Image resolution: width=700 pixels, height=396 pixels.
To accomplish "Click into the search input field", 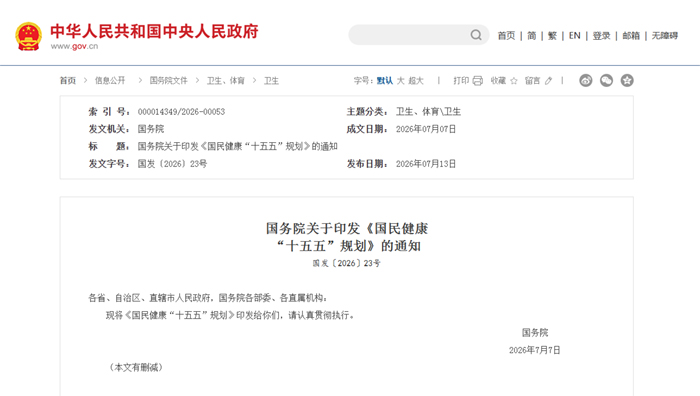I will [408, 35].
